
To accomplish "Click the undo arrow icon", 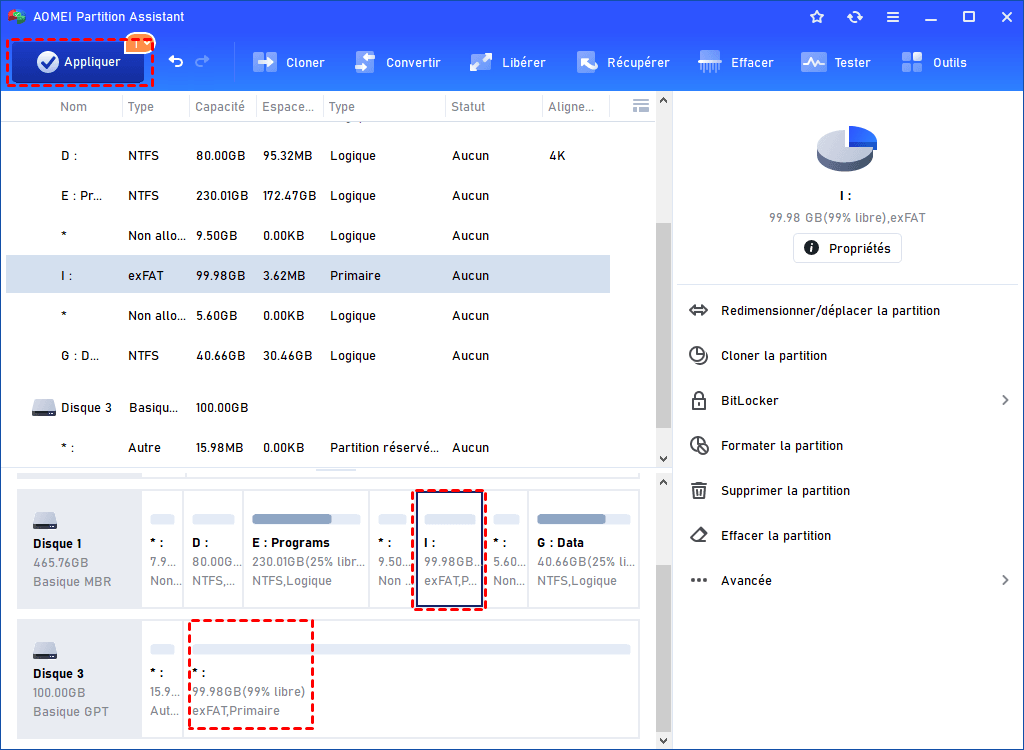I will (x=178, y=61).
